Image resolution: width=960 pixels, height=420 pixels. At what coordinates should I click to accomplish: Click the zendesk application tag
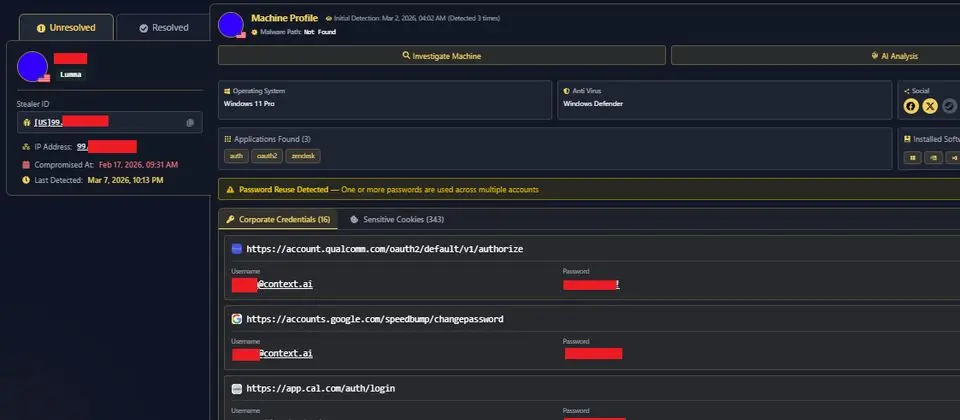(x=303, y=156)
